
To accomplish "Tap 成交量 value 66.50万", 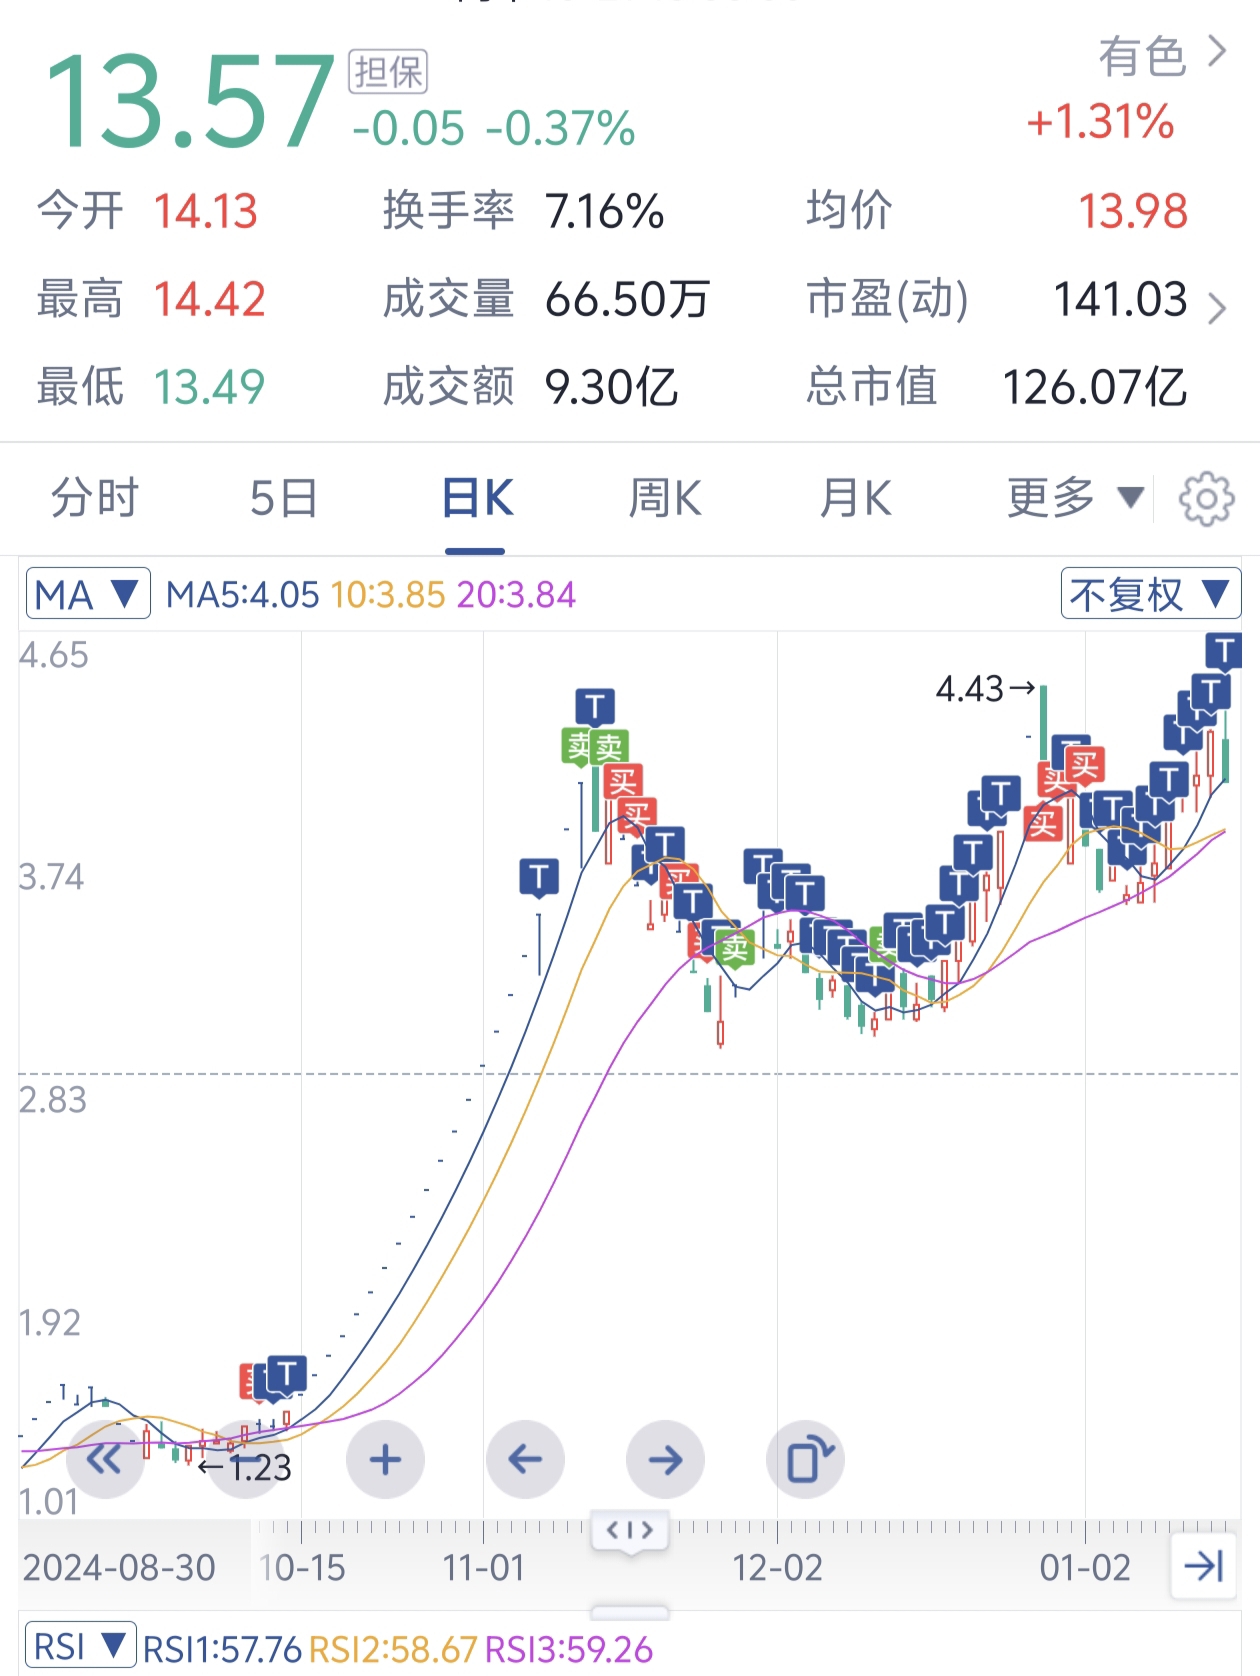I will (628, 299).
